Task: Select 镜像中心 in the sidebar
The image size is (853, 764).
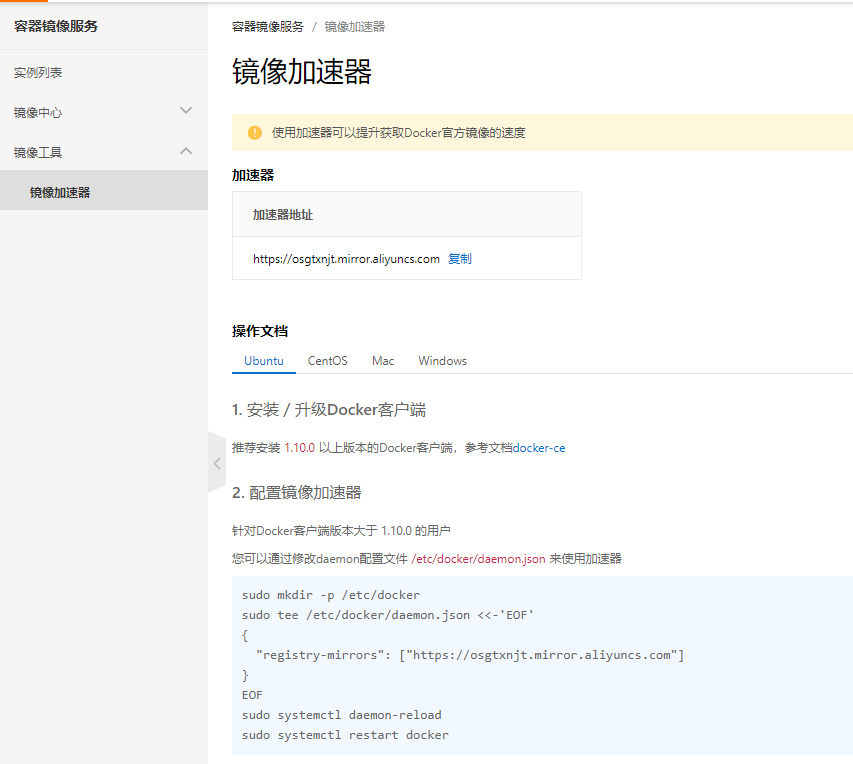Action: coord(38,113)
